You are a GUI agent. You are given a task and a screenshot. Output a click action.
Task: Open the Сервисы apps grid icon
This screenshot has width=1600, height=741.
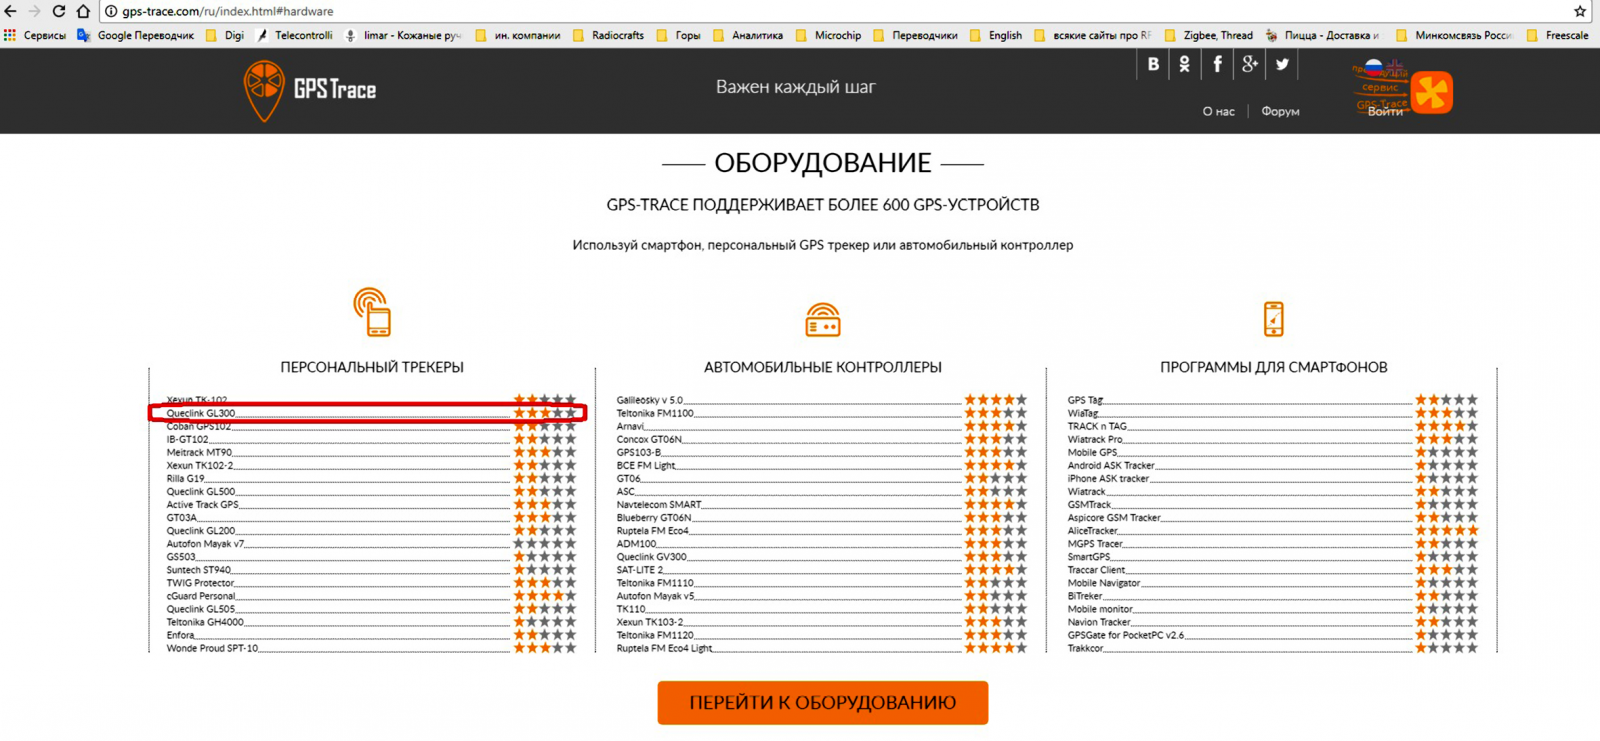[x=10, y=35]
